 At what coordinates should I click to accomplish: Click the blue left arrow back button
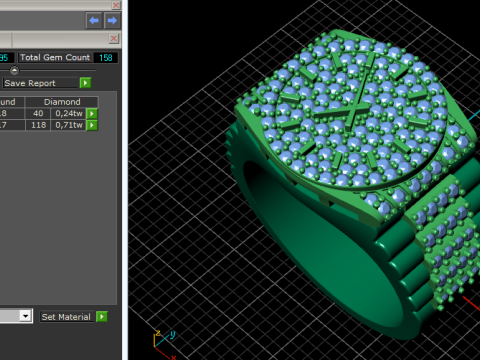[94, 21]
